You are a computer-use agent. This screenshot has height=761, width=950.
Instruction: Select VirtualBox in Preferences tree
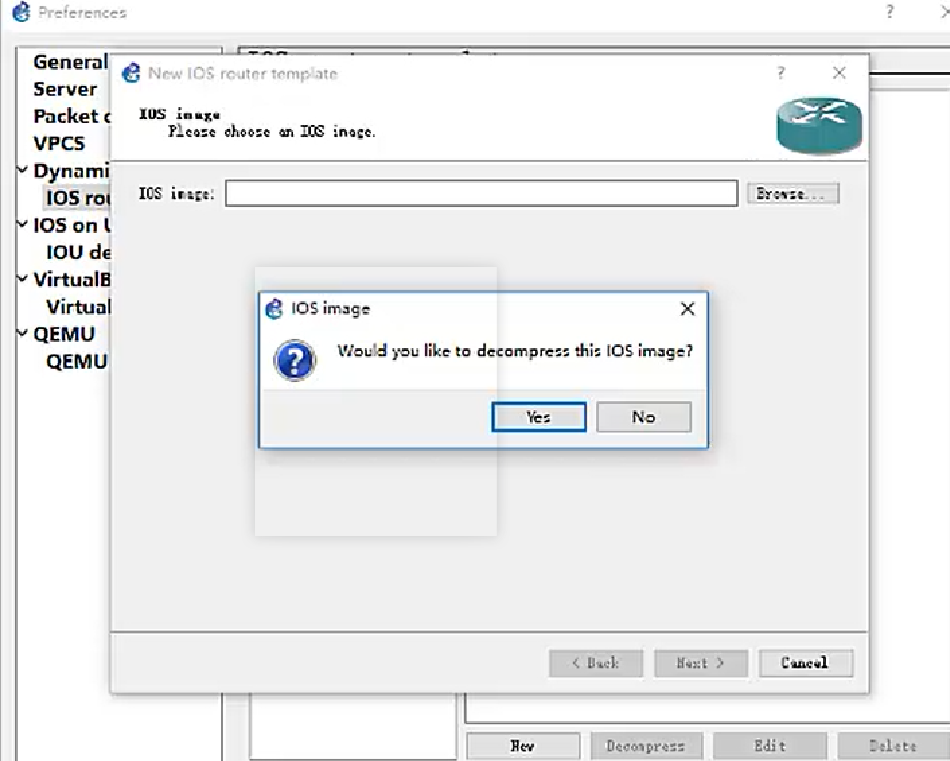click(71, 279)
